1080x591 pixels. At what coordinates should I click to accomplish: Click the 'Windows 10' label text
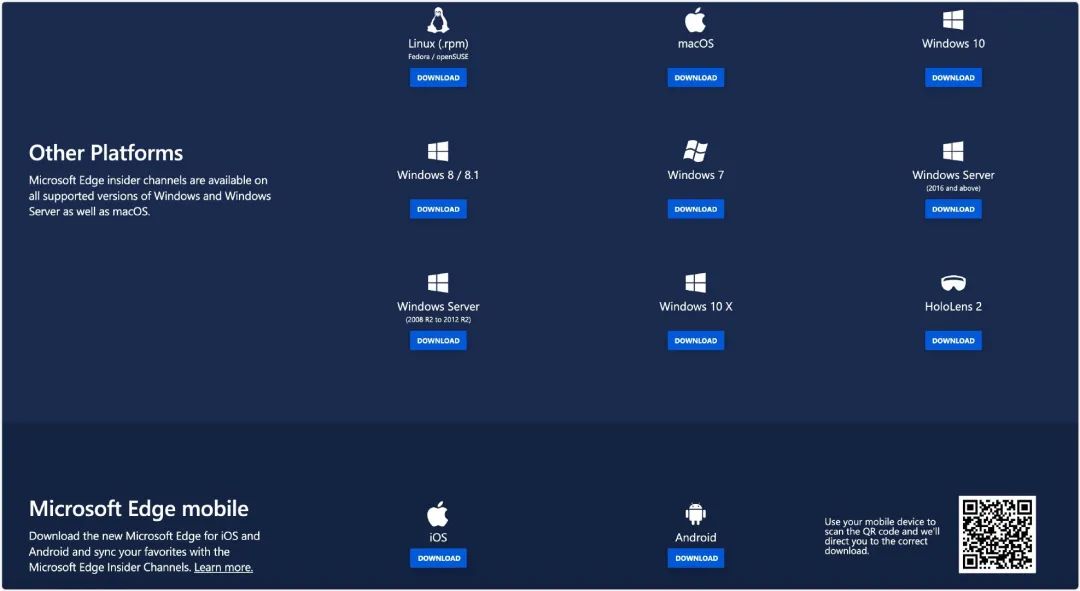coord(953,43)
